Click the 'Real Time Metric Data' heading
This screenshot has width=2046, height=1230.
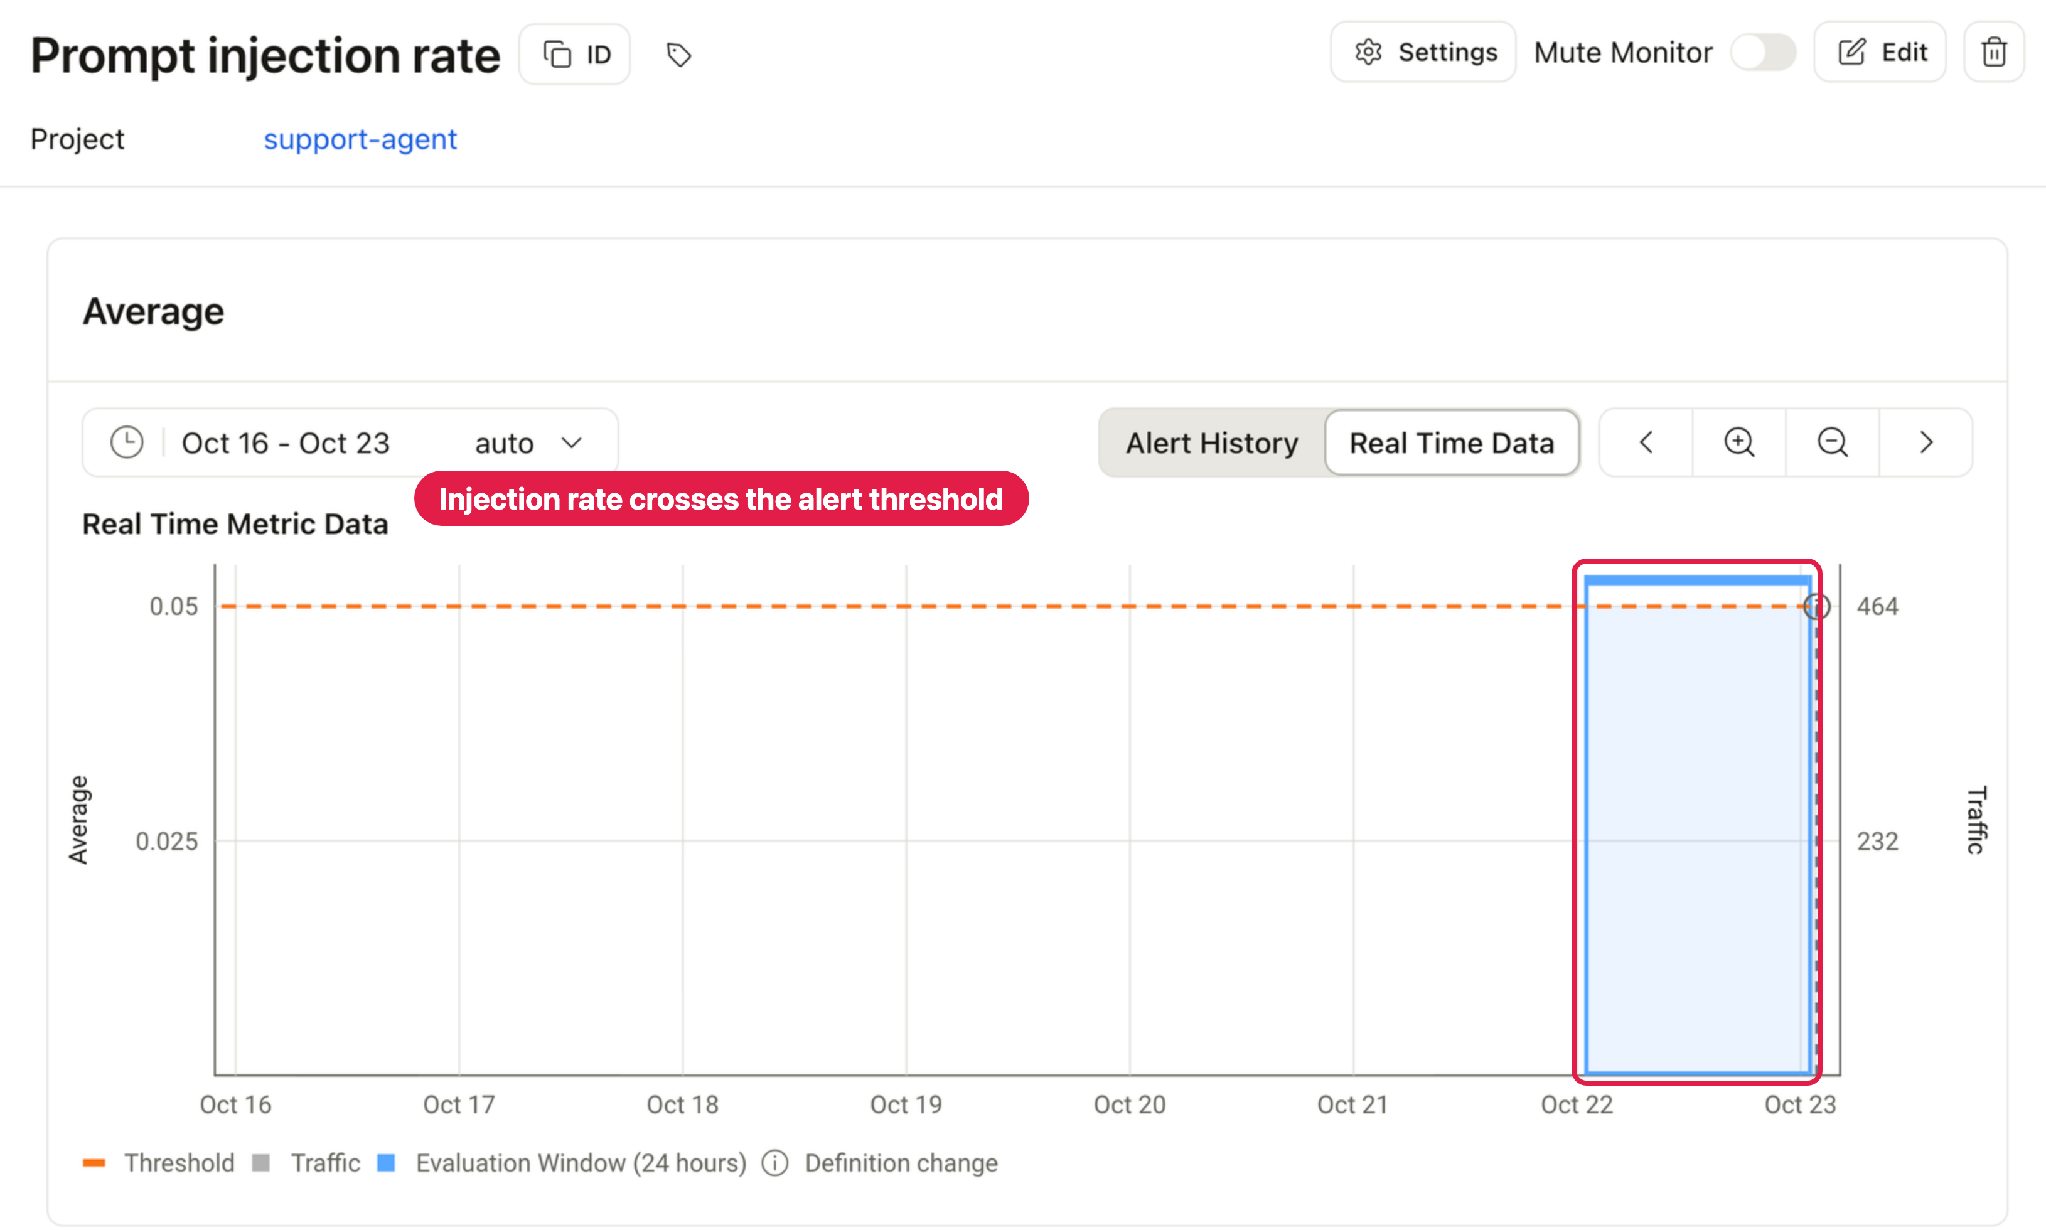pos(235,524)
